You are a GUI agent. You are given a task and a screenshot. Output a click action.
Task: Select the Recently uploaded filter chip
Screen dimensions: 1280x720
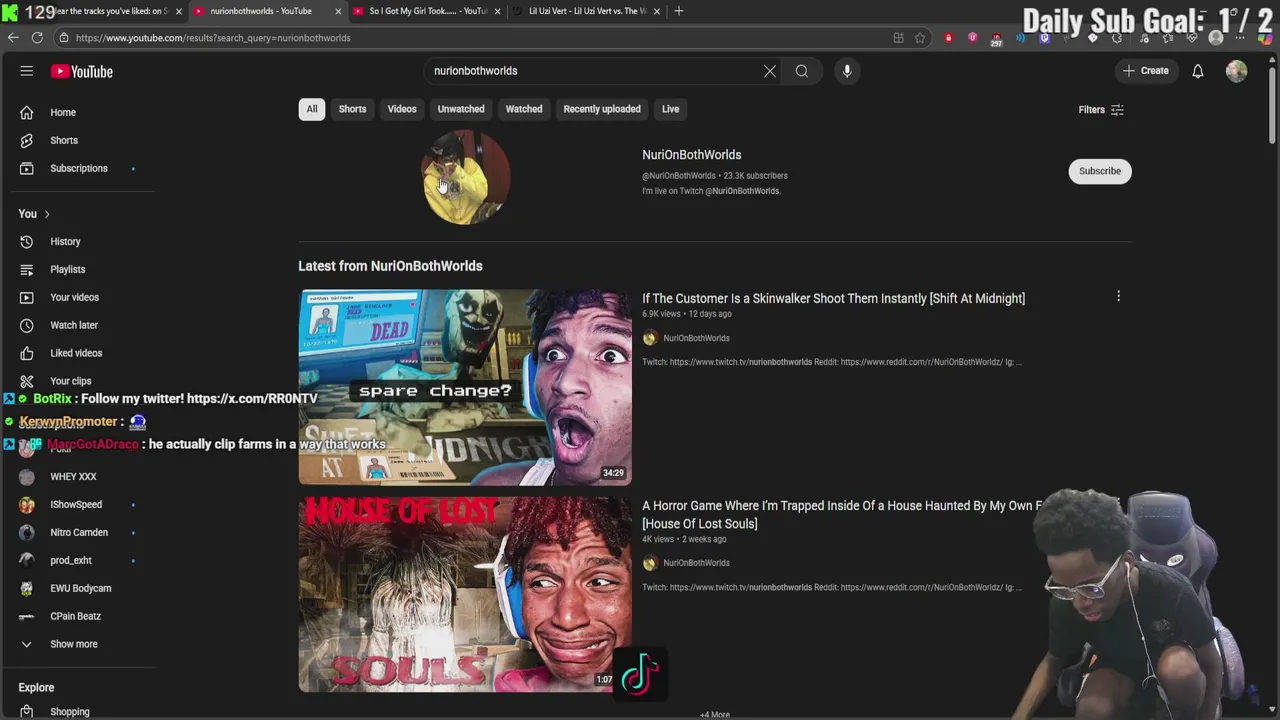[602, 109]
